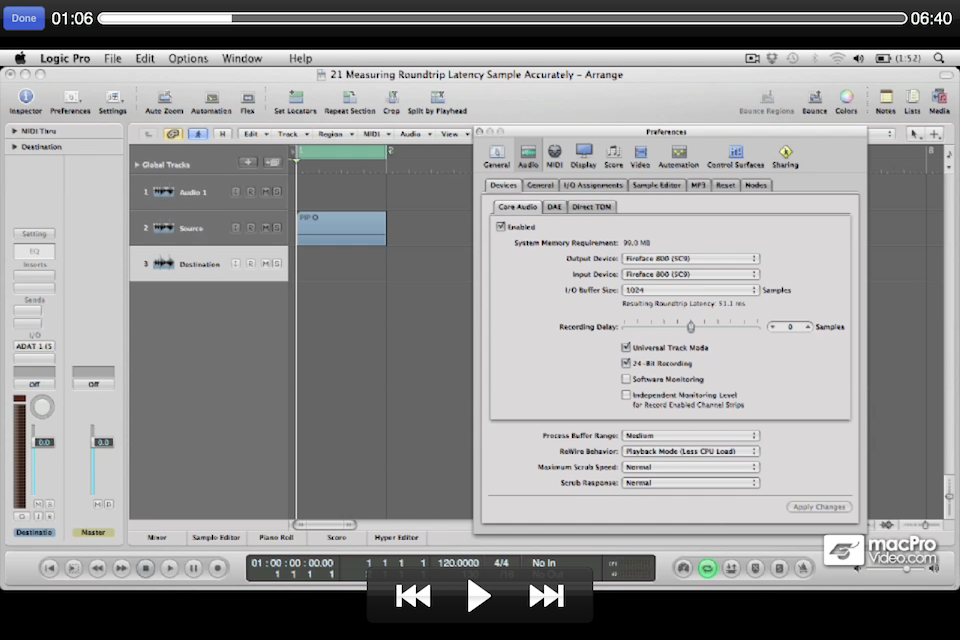Click the Recording Delay samples field
Viewport: 960px width, 640px height.
pyautogui.click(x=790, y=327)
